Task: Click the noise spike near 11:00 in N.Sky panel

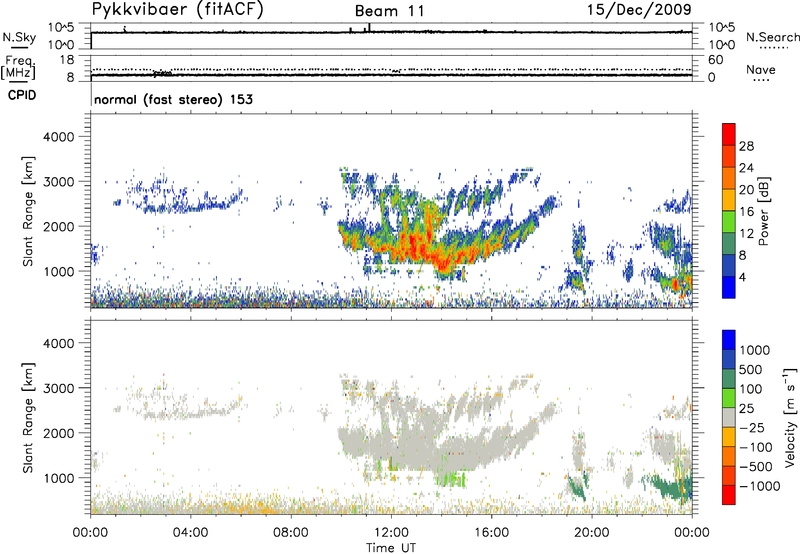Action: tap(369, 28)
